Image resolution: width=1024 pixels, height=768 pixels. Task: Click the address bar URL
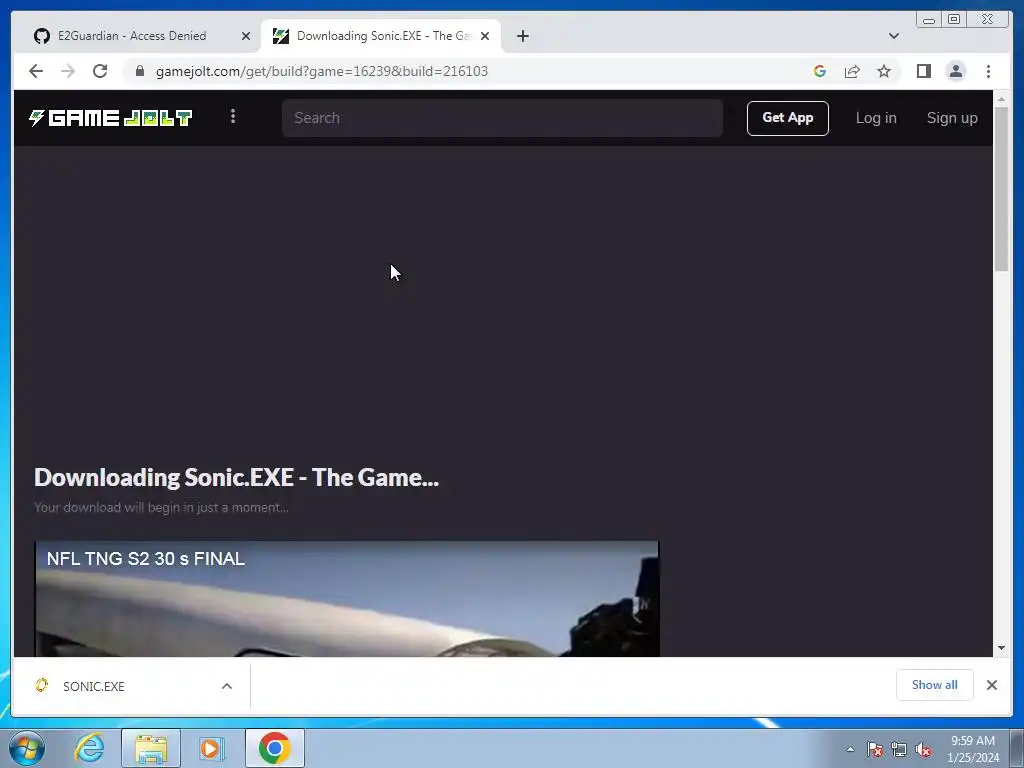pos(322,71)
